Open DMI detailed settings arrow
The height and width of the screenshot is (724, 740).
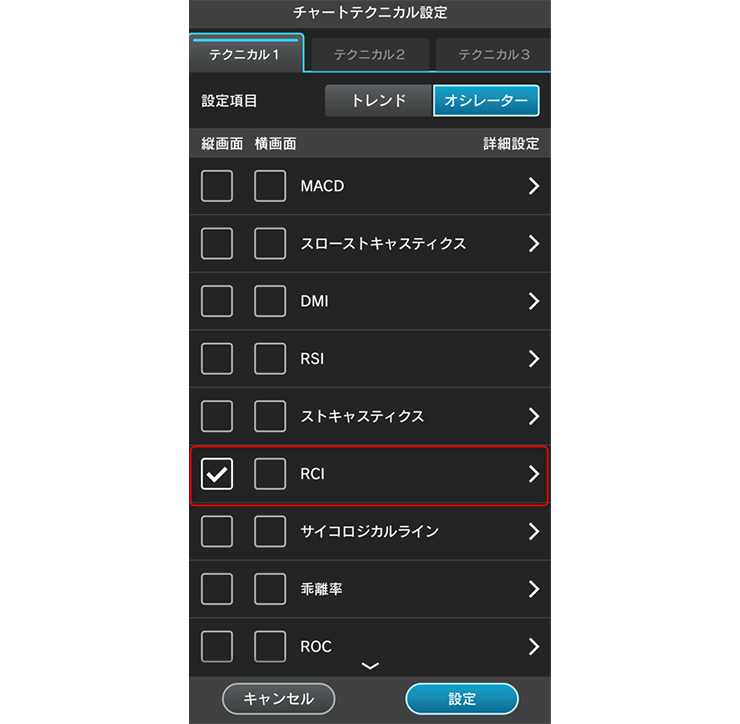point(534,301)
